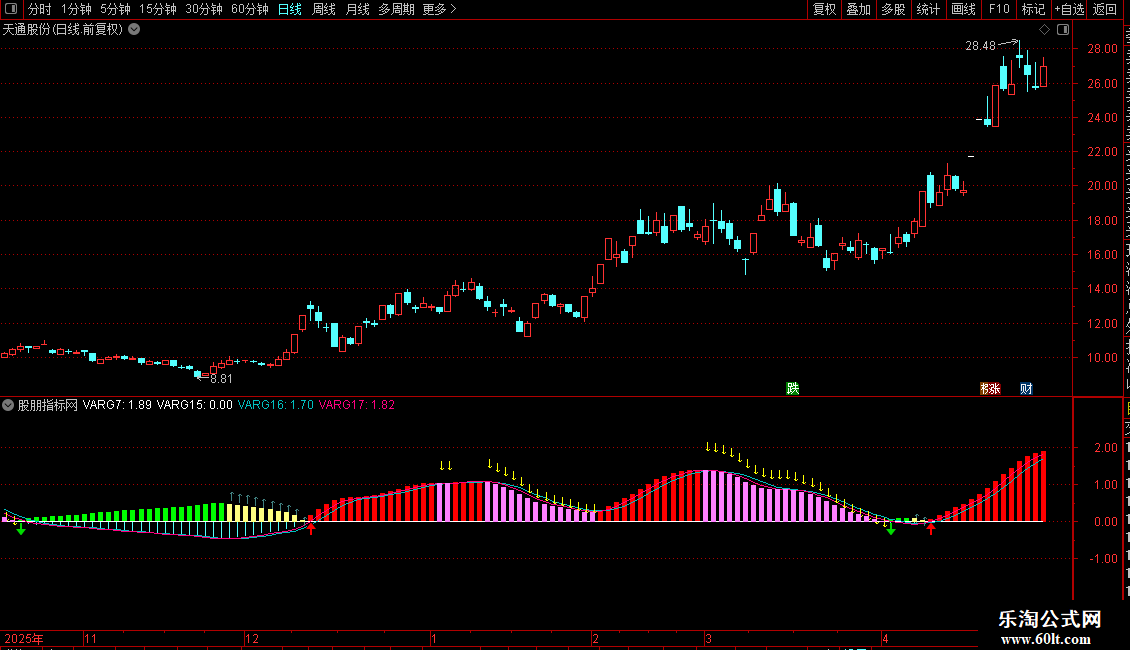Viewport: 1130px width, 650px height.
Task: Open the 复权 adjustment menu
Action: [824, 9]
